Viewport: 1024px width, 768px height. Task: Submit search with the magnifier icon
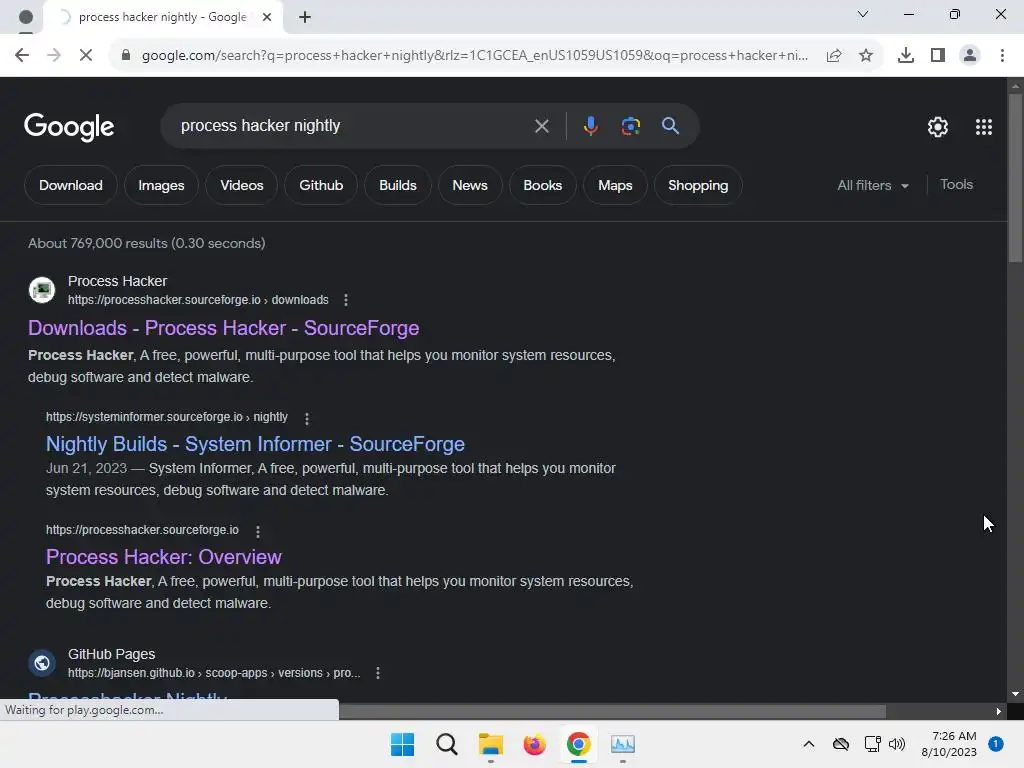click(670, 126)
